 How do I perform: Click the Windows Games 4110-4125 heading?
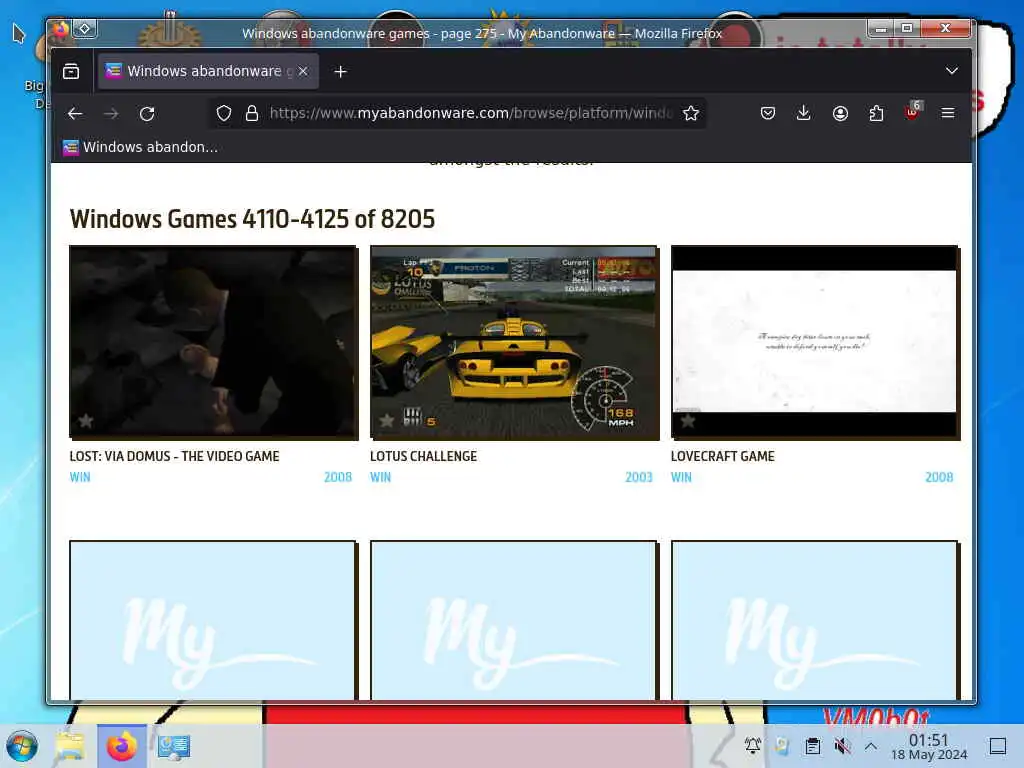pyautogui.click(x=252, y=219)
